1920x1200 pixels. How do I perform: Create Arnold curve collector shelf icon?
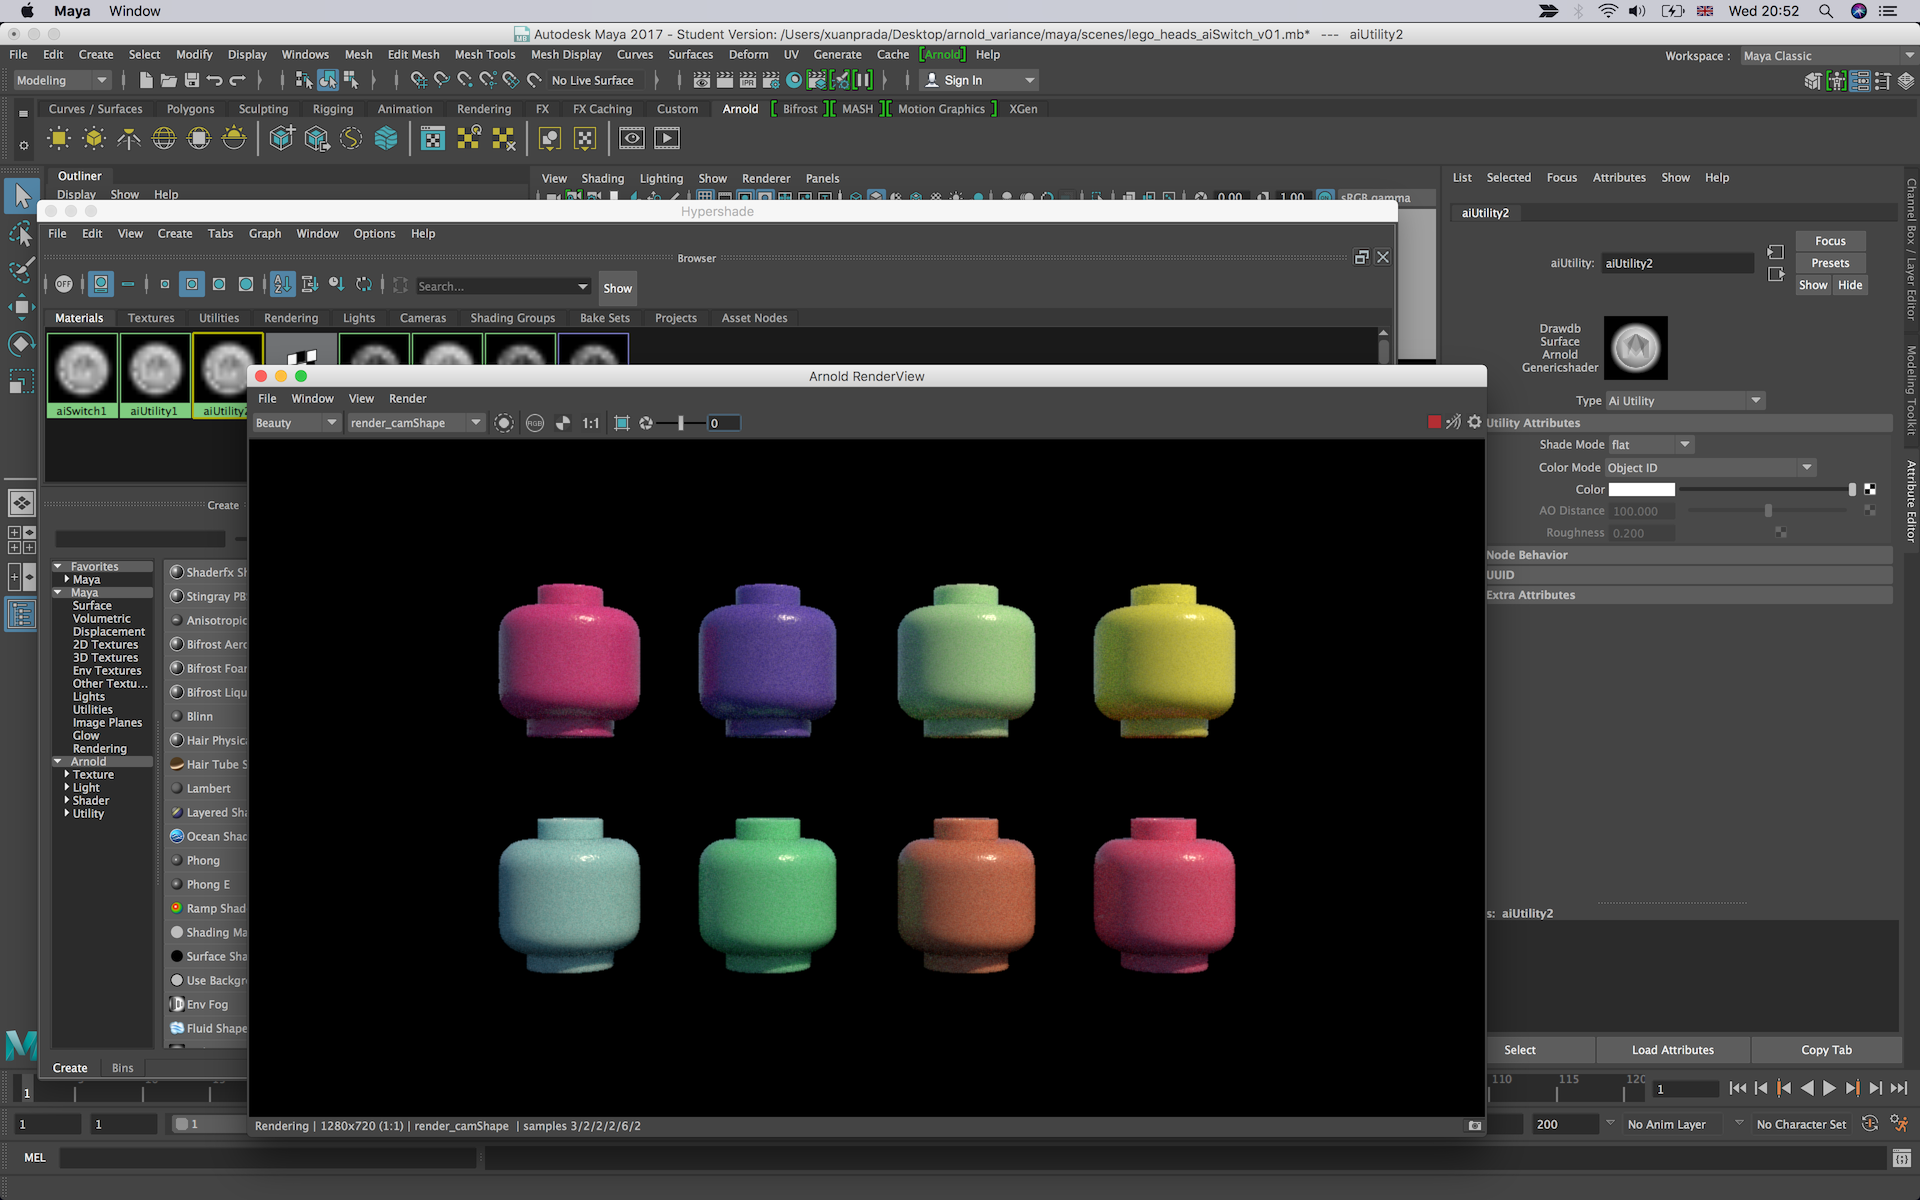click(x=351, y=139)
